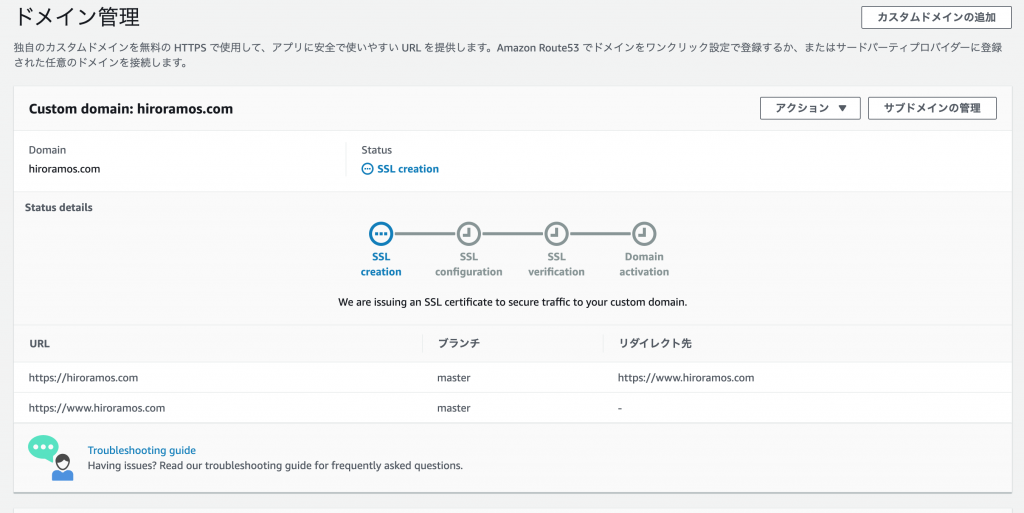
Task: Click the SSL verification clock icon
Action: coord(556,233)
